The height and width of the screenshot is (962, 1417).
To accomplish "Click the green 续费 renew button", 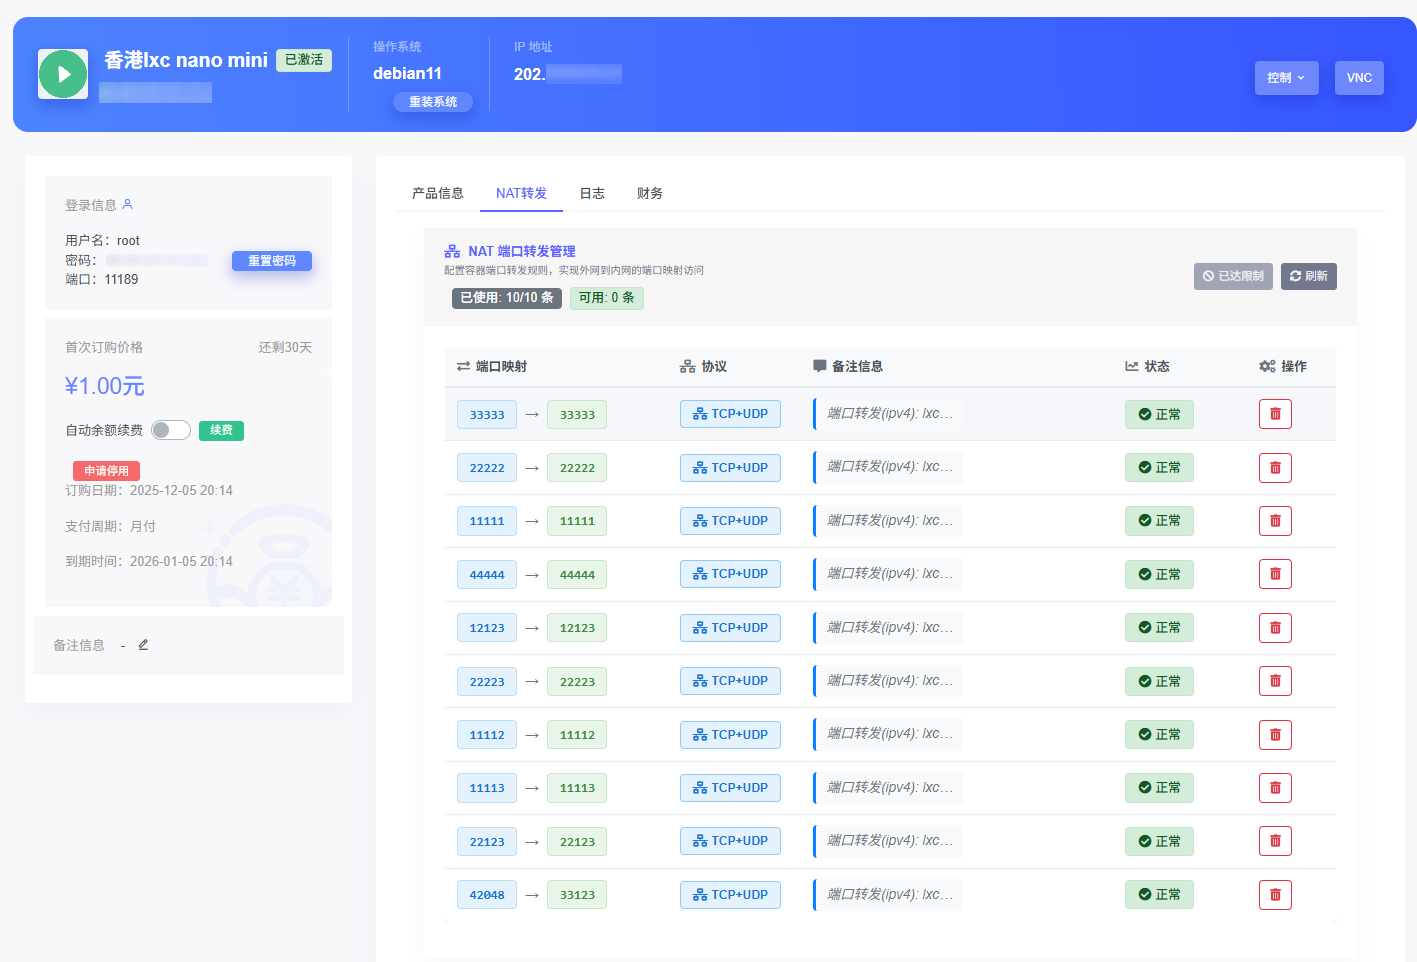I will coord(221,430).
